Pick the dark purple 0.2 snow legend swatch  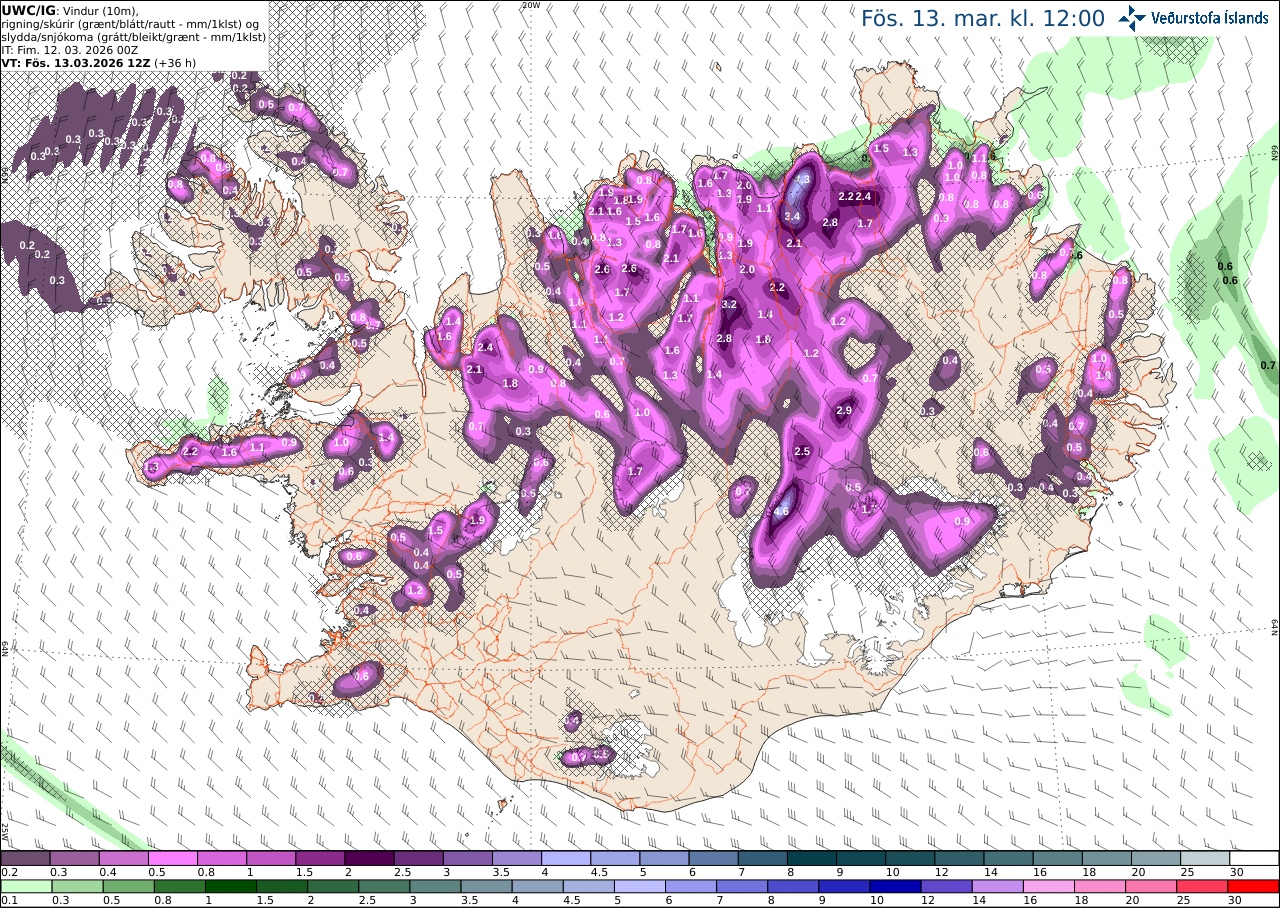point(25,858)
